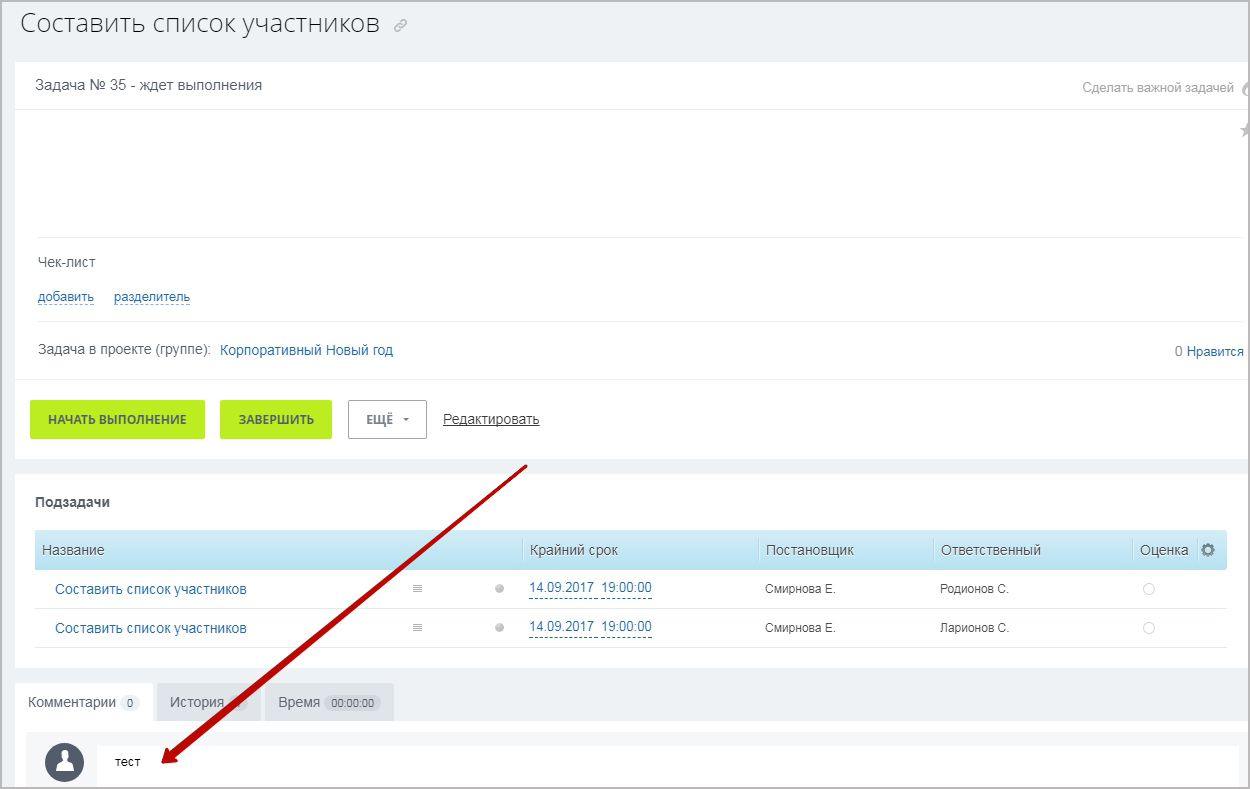The width and height of the screenshot is (1250, 789).
Task: Open the deadline date picker for Ларионов С. subtask
Action: [590, 627]
